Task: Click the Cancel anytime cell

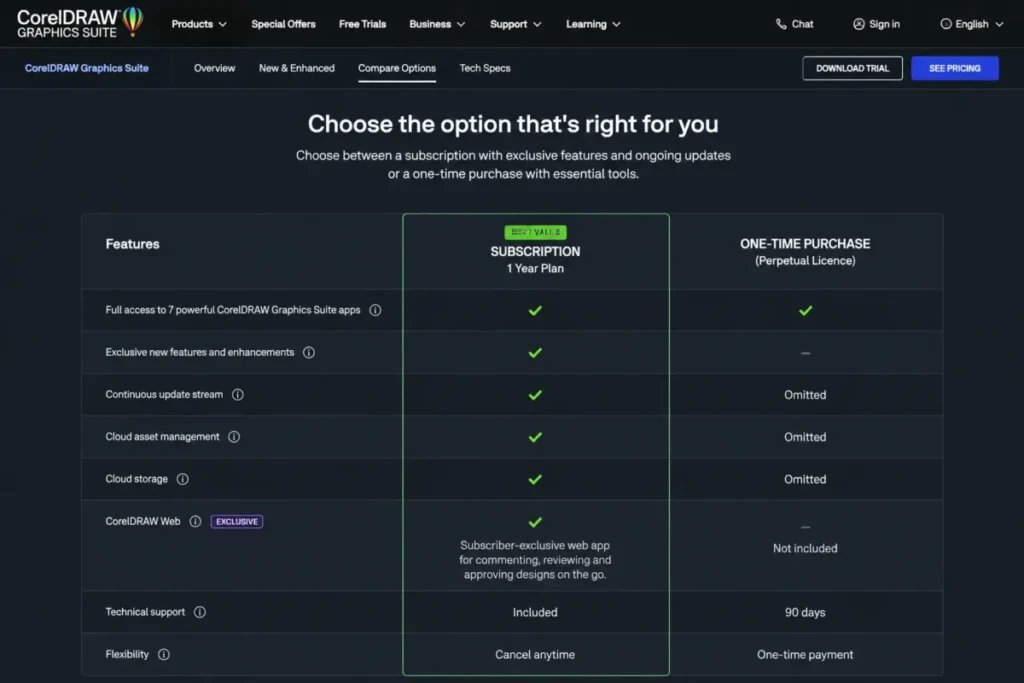Action: click(535, 654)
